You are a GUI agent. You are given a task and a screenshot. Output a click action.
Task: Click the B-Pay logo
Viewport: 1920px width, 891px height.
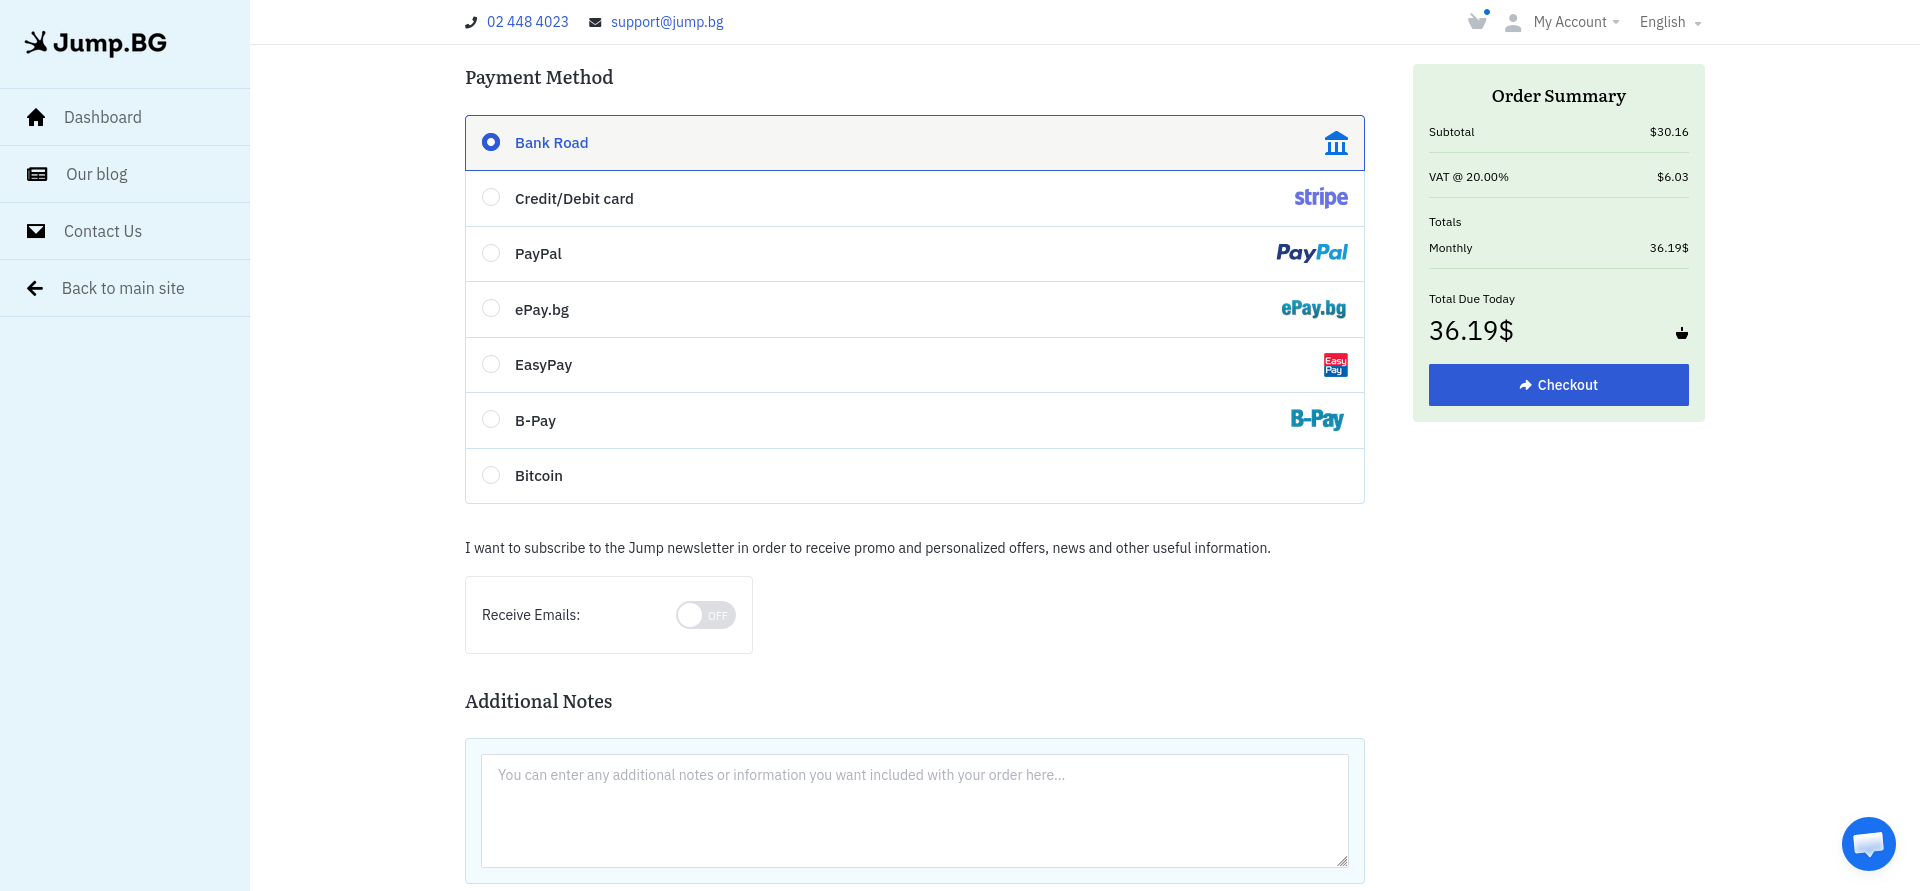pyautogui.click(x=1317, y=420)
